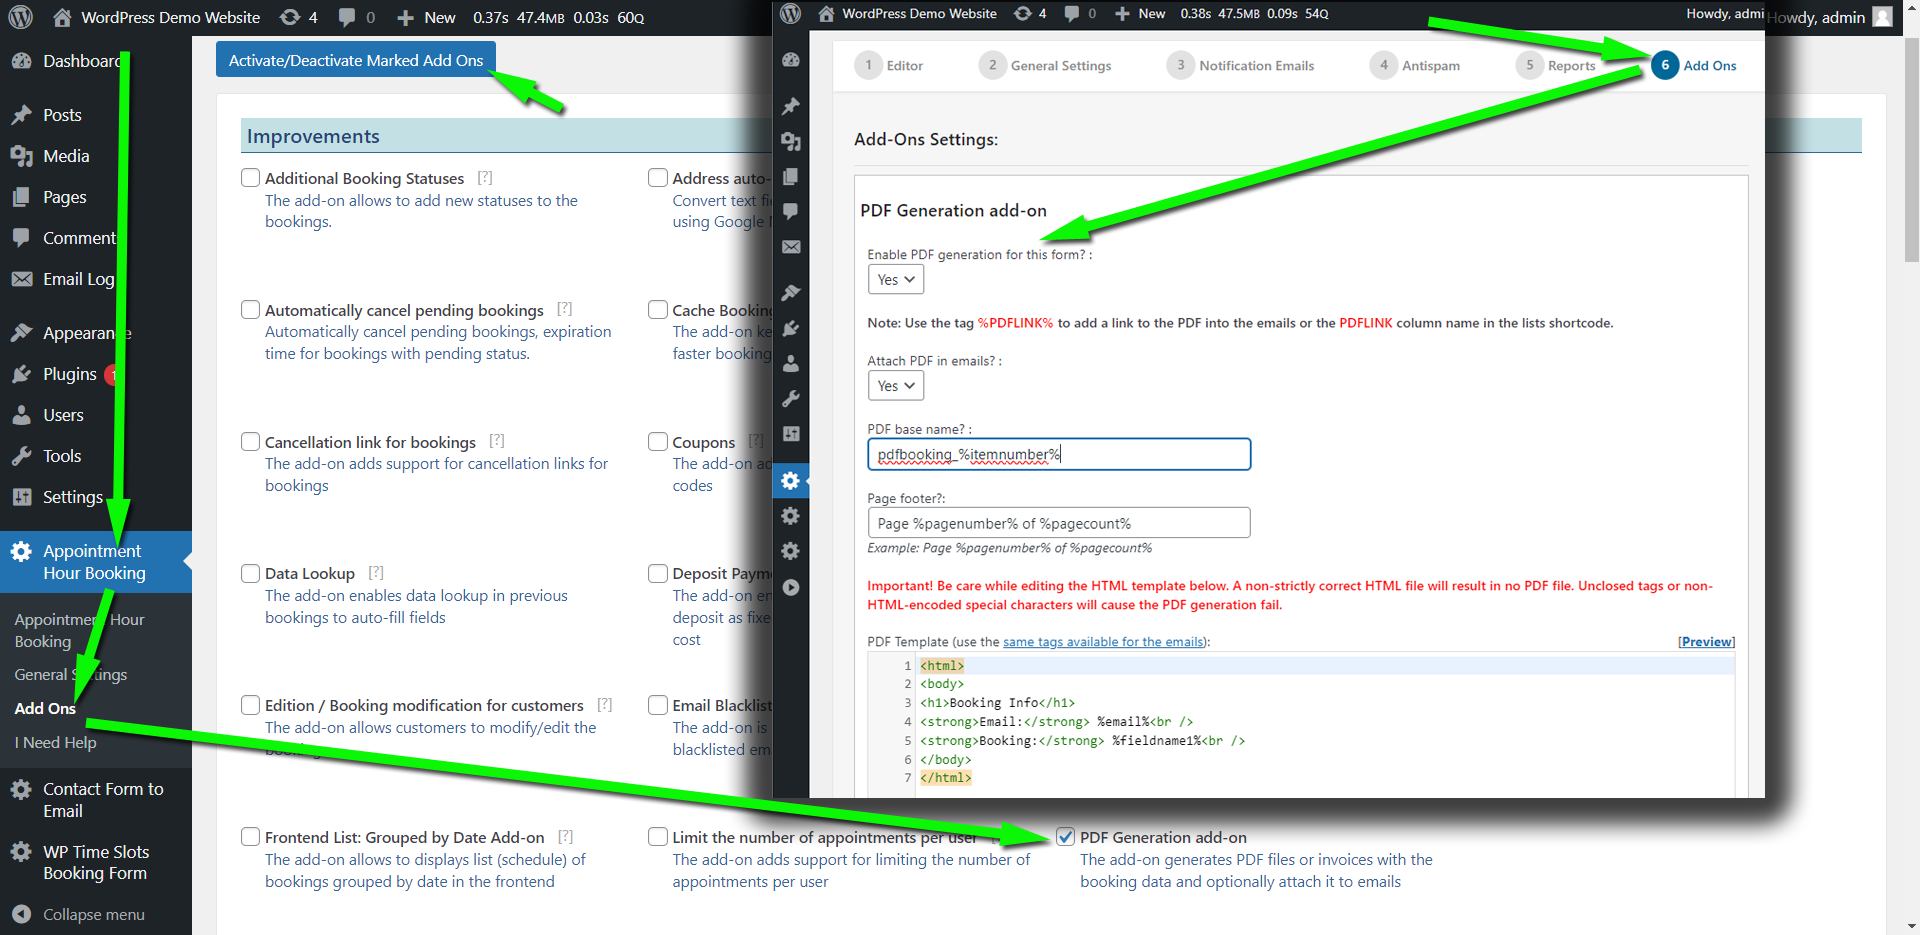
Task: Open the Media icon in sidebar
Action: (x=22, y=156)
